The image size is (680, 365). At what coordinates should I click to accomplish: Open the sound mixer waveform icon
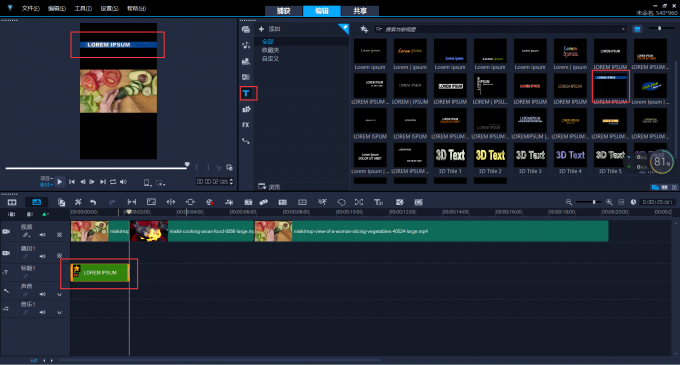pyautogui.click(x=229, y=202)
